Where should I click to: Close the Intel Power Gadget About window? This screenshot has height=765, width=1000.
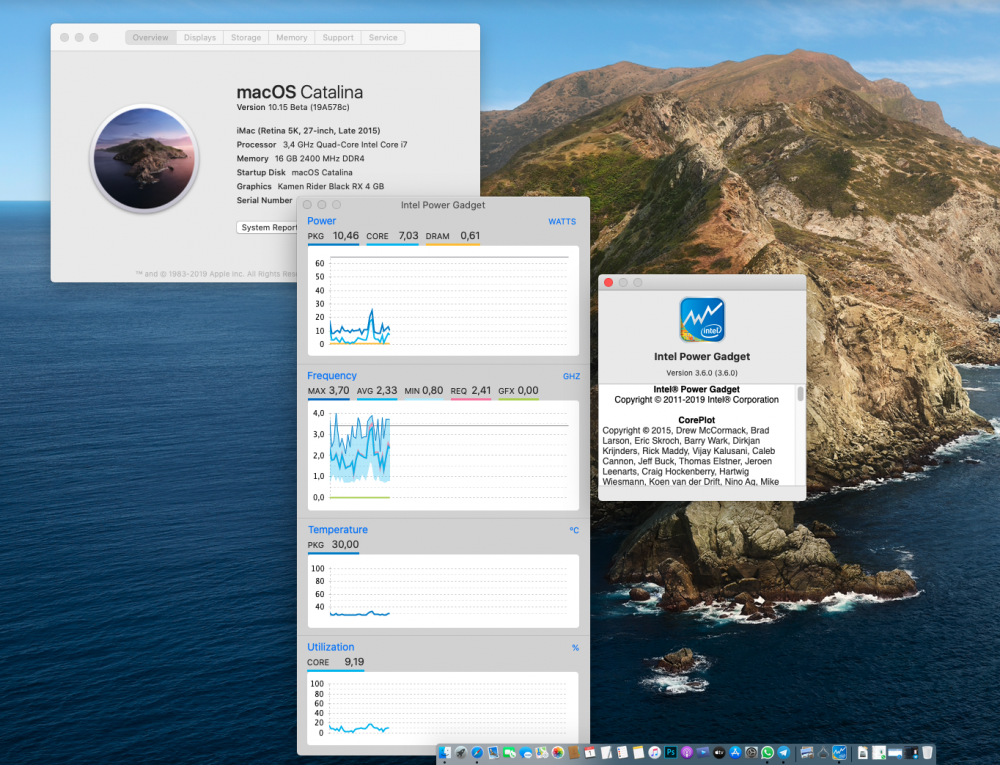click(x=608, y=282)
